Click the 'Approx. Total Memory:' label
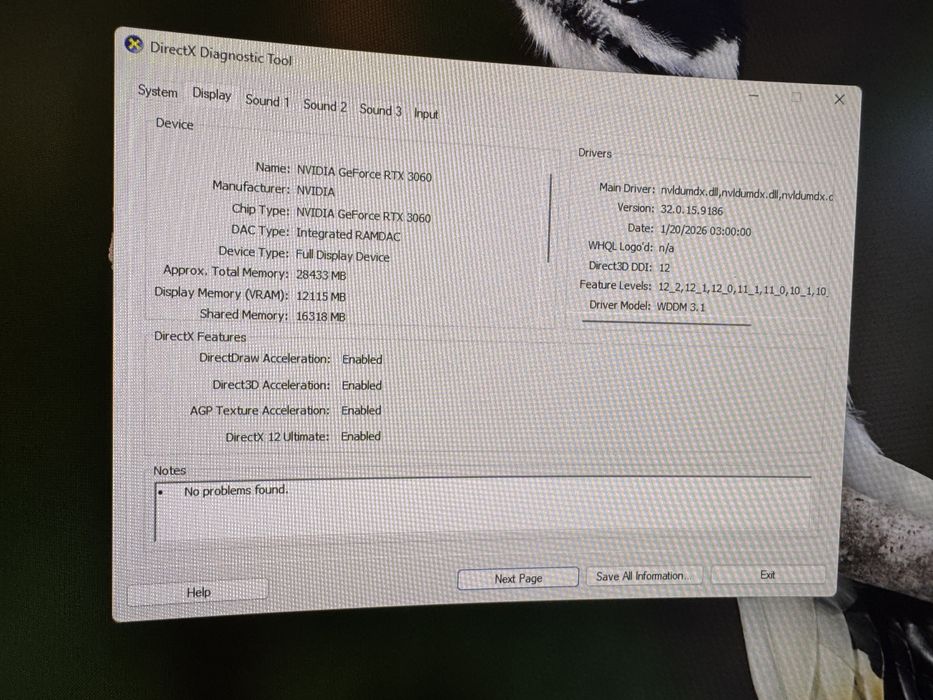 pos(226,271)
